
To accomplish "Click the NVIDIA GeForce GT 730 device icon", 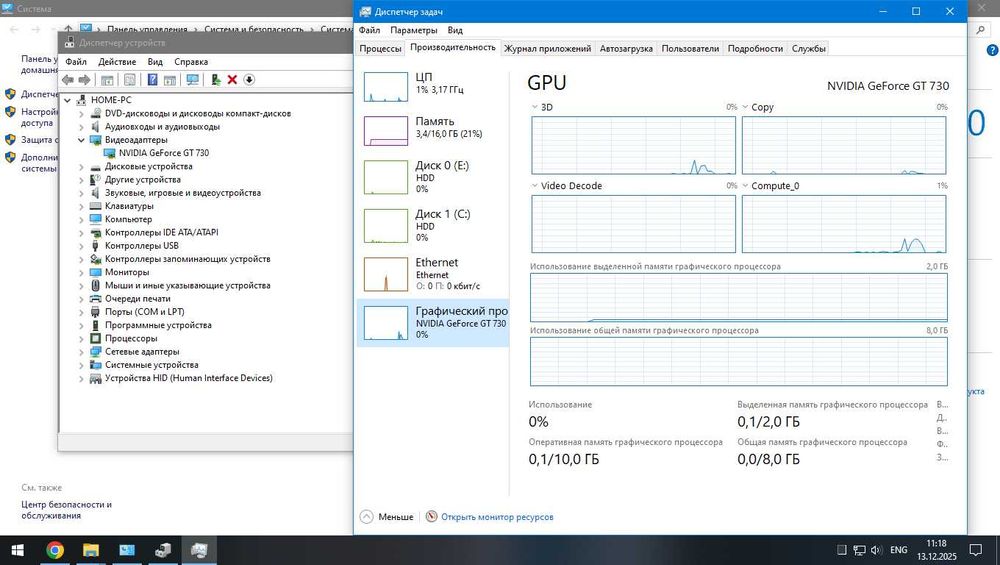I will pos(109,153).
